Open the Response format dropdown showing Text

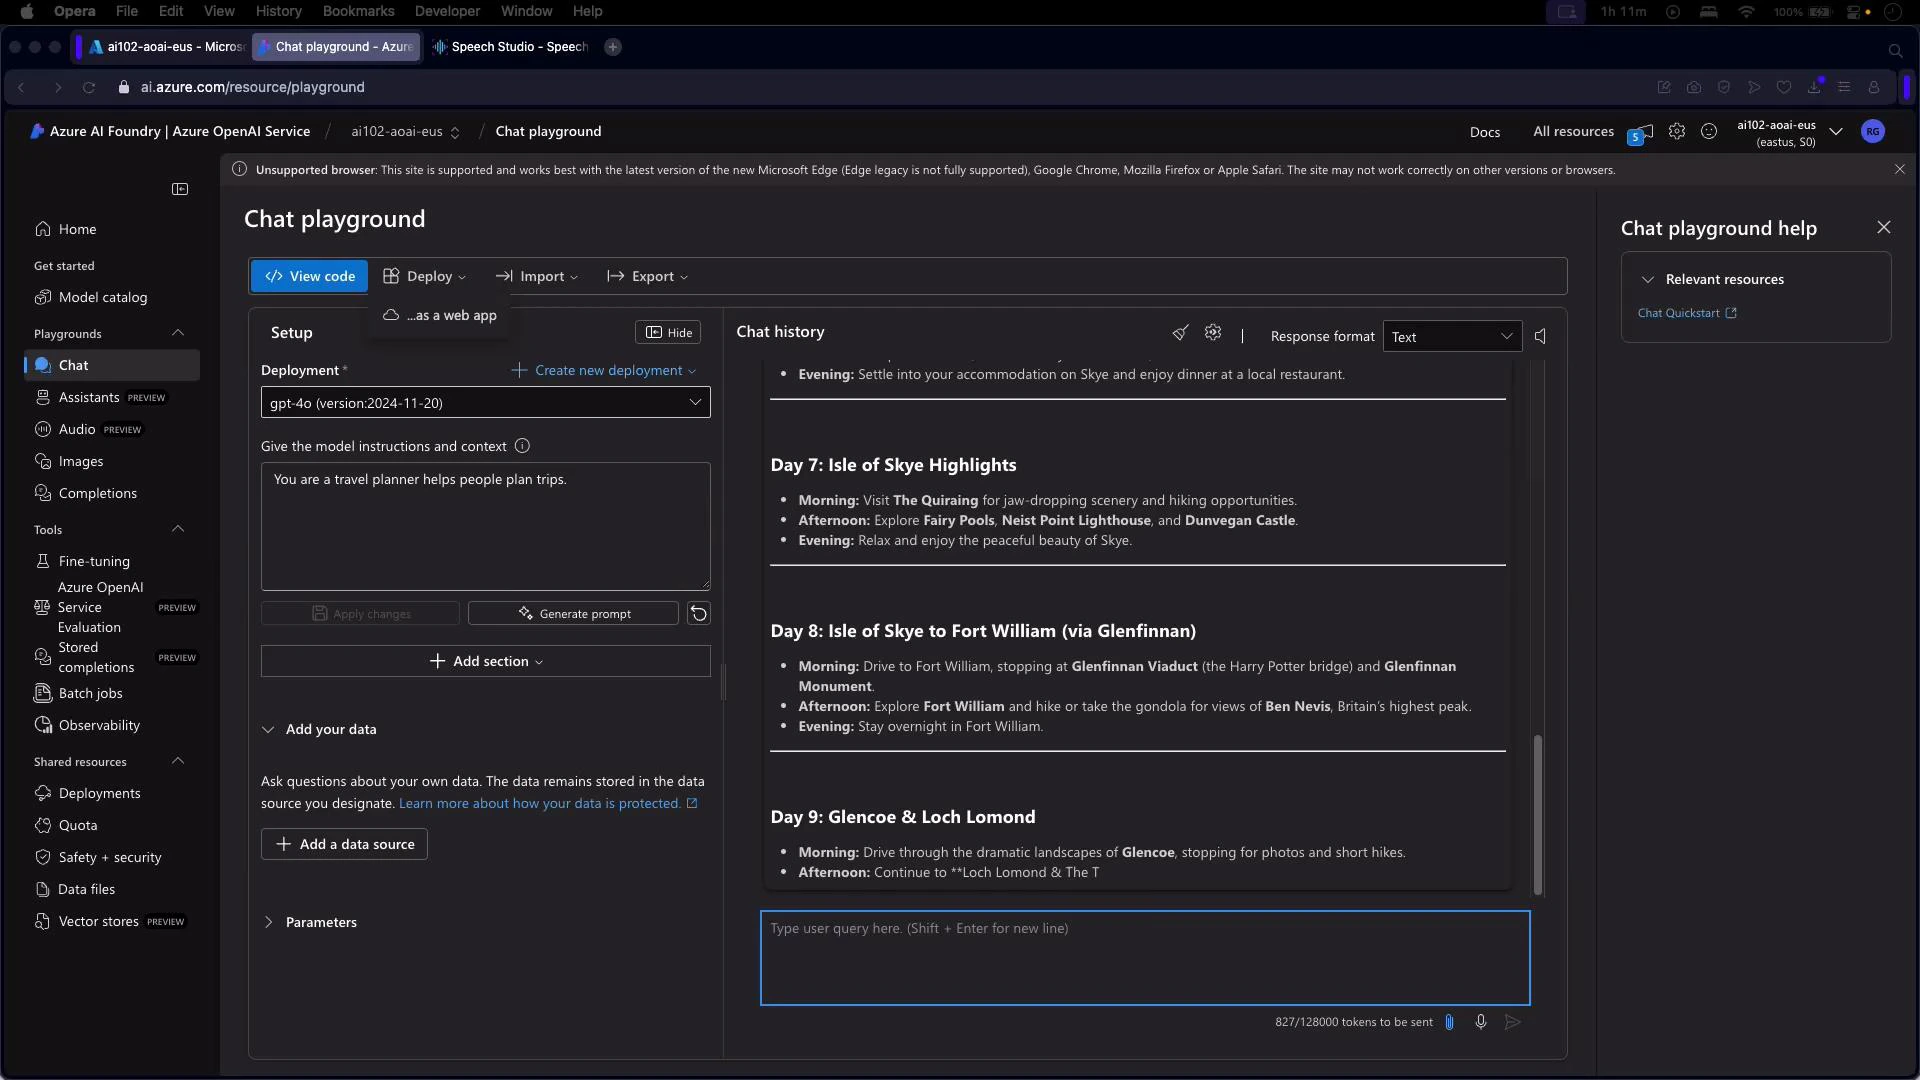click(x=1452, y=336)
